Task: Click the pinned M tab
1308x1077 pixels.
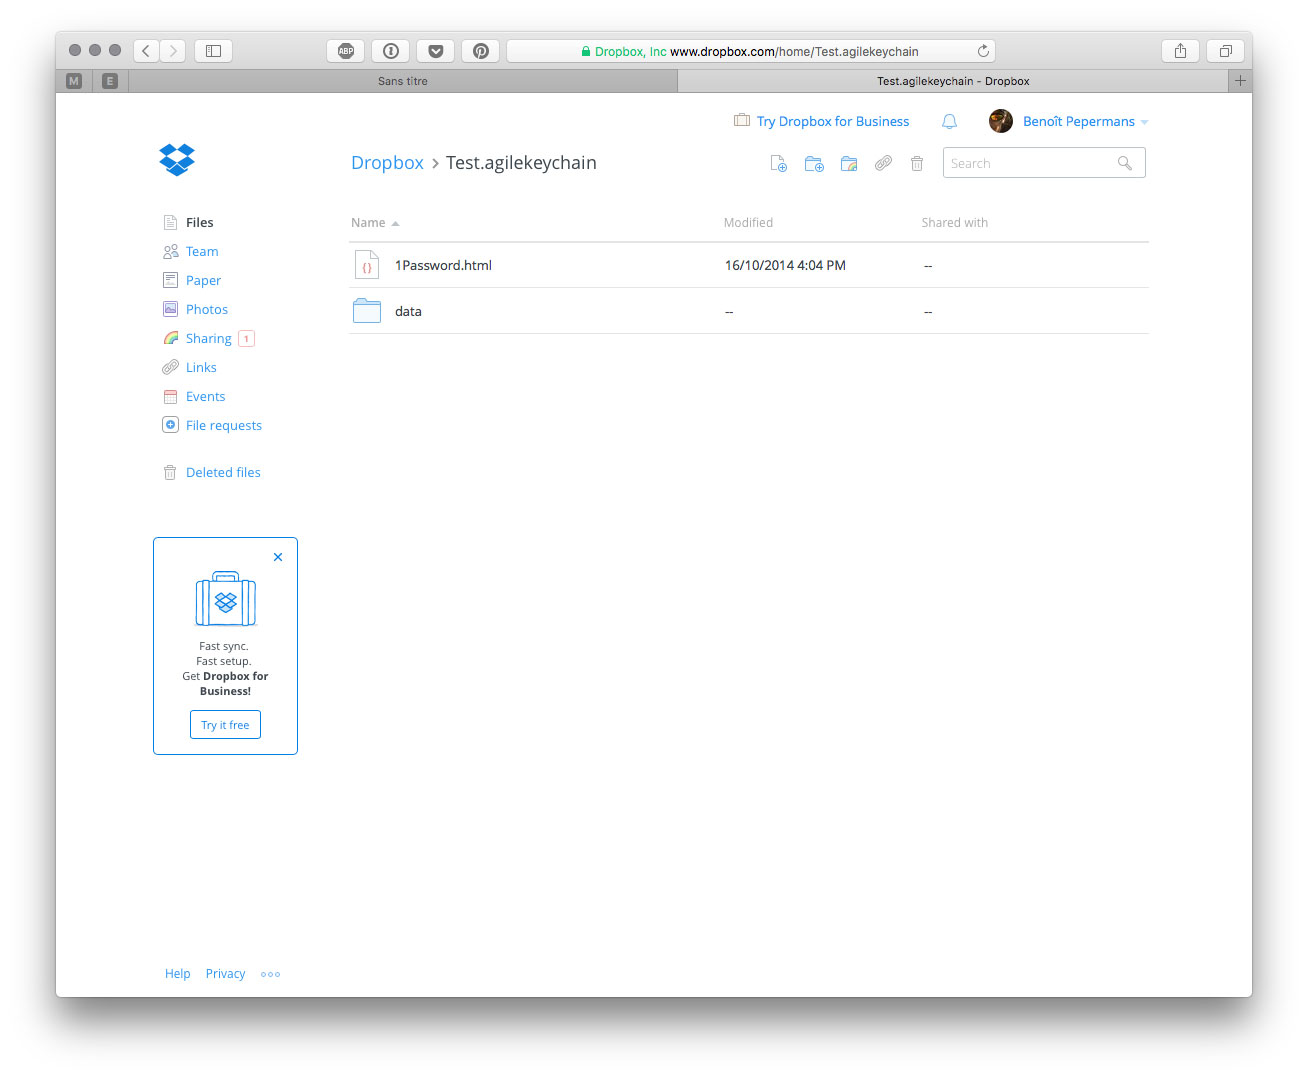Action: tap(74, 81)
